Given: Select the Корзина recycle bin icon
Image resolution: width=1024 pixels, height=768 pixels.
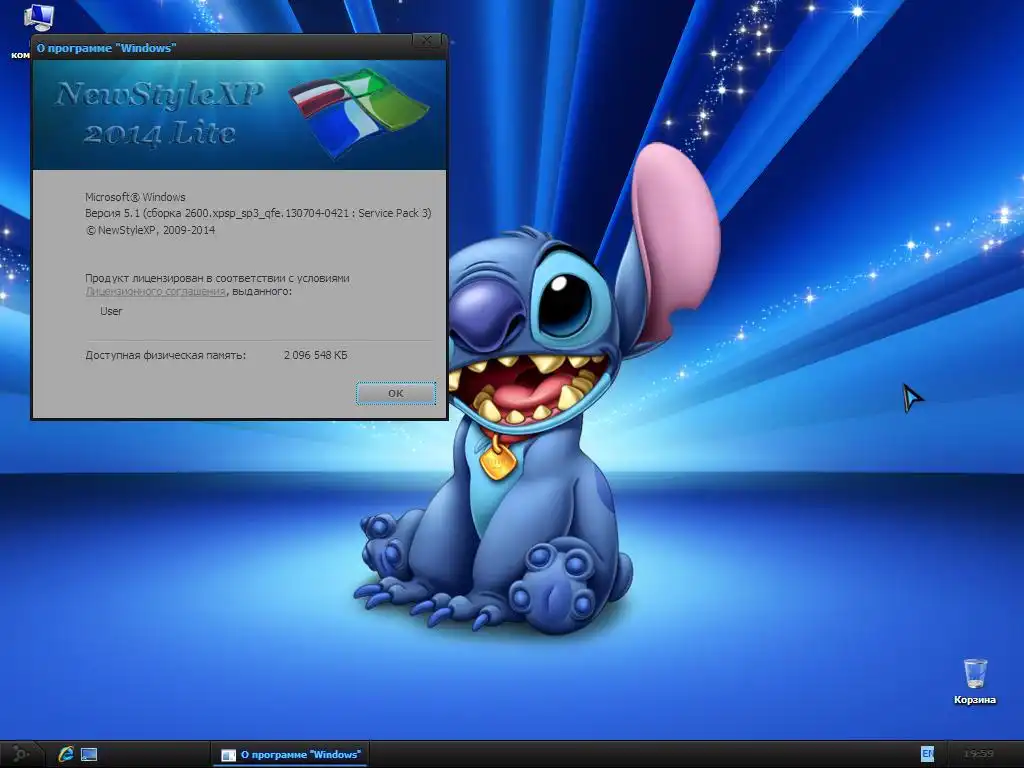Looking at the screenshot, I should (974, 681).
